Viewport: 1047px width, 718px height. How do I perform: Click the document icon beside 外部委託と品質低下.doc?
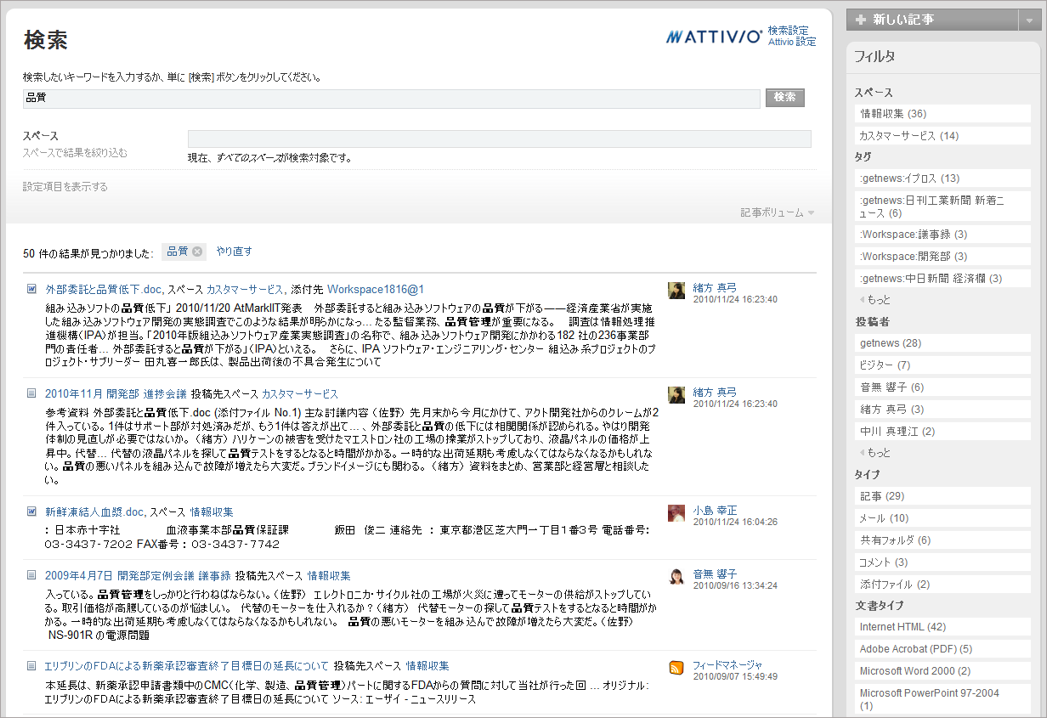click(x=32, y=289)
